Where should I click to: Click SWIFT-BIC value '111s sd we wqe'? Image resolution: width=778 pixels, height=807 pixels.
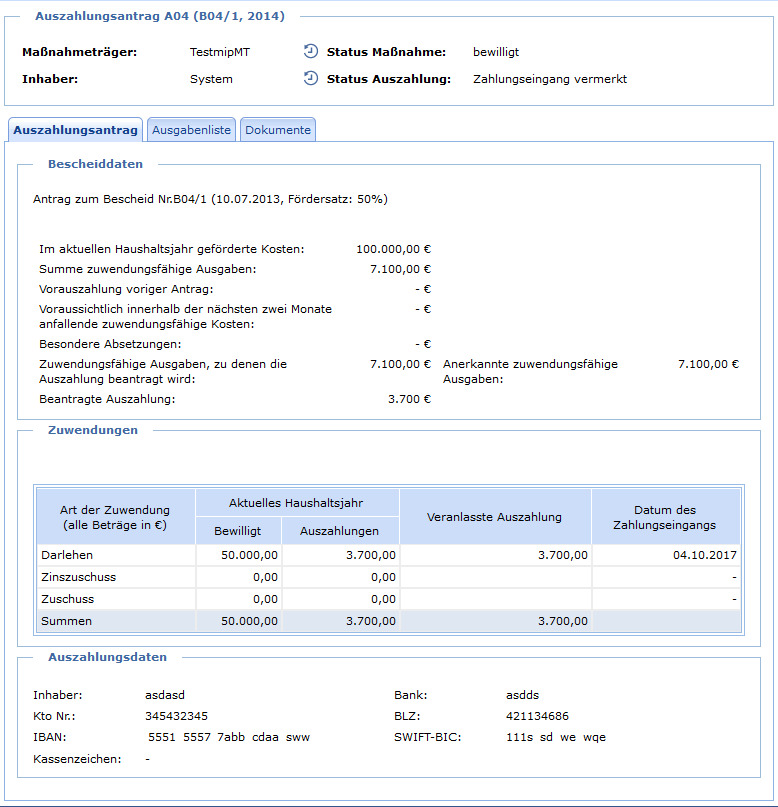(556, 737)
